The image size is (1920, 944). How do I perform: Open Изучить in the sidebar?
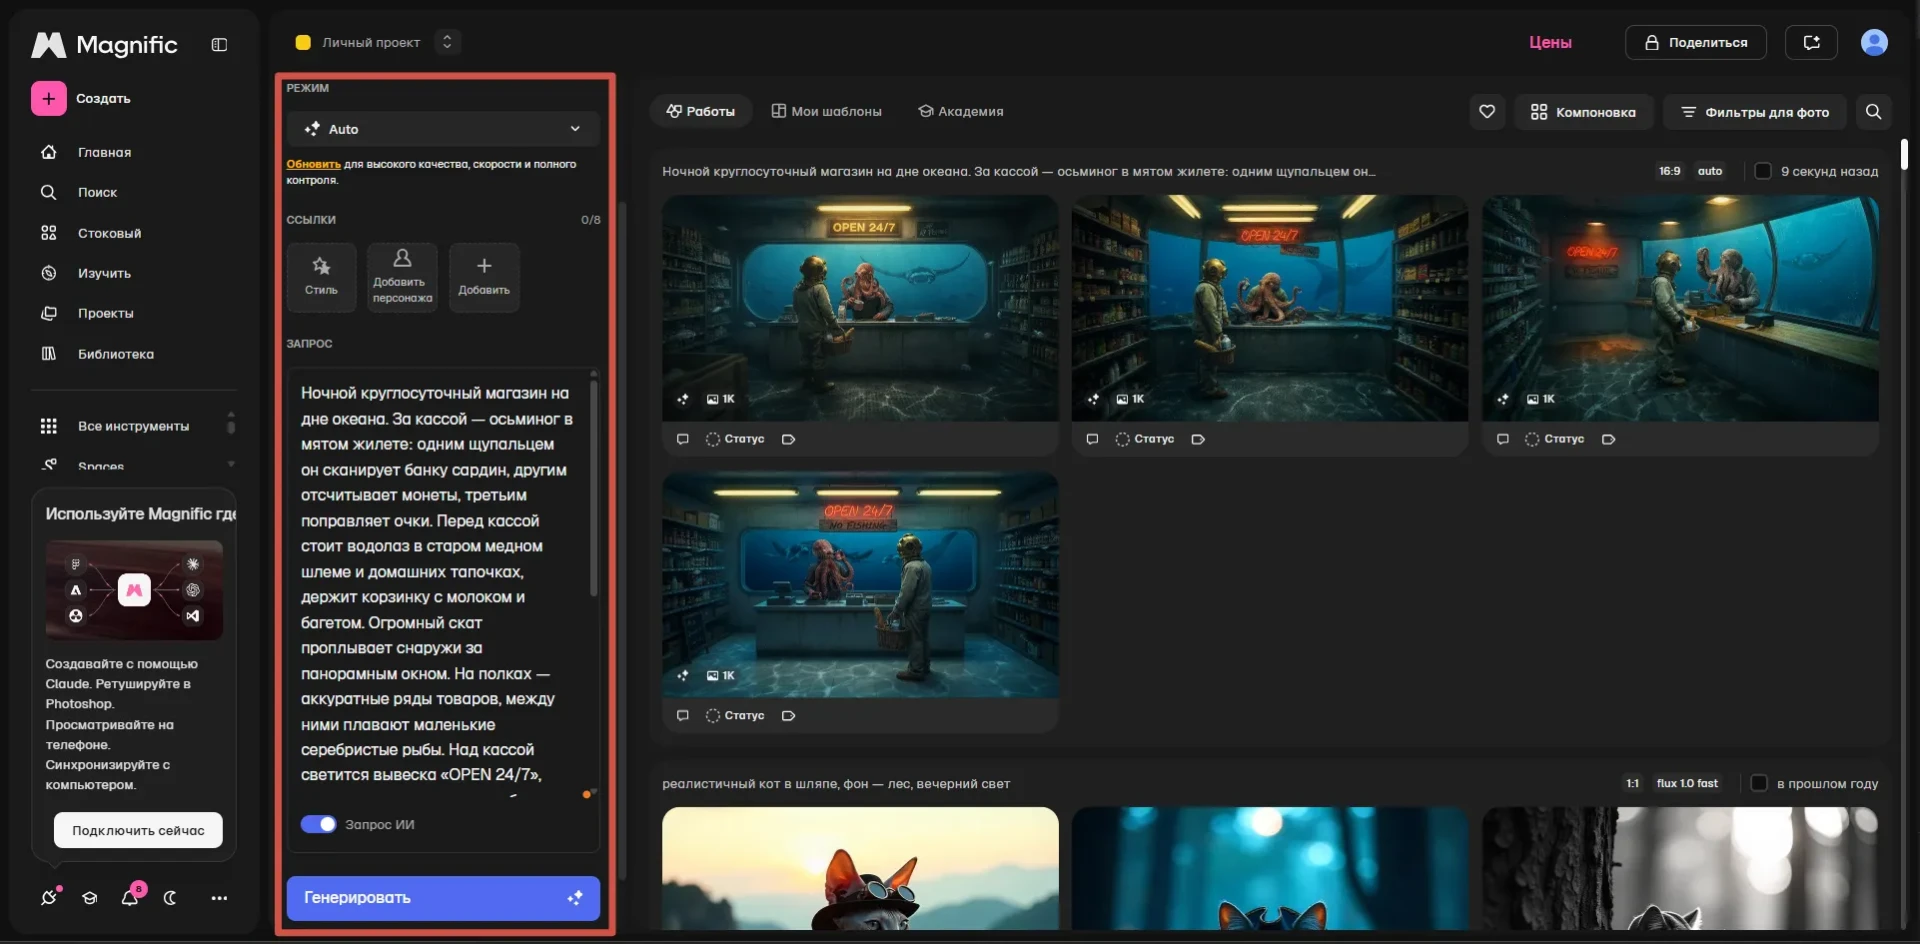click(104, 273)
